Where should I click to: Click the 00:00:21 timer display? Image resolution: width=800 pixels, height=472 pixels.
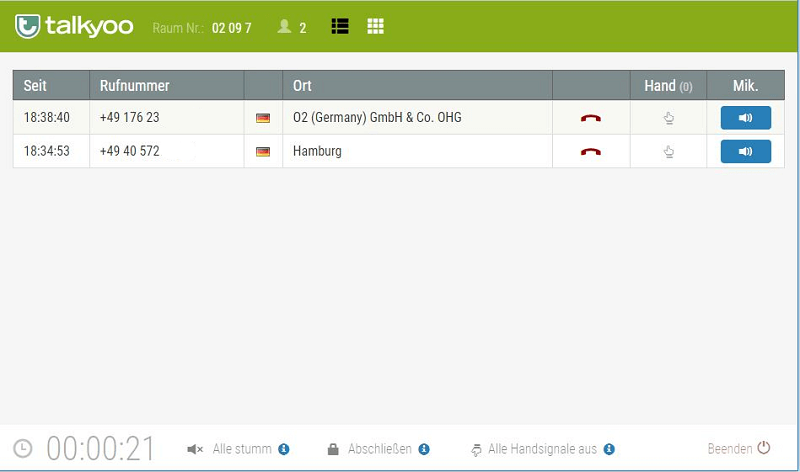101,449
